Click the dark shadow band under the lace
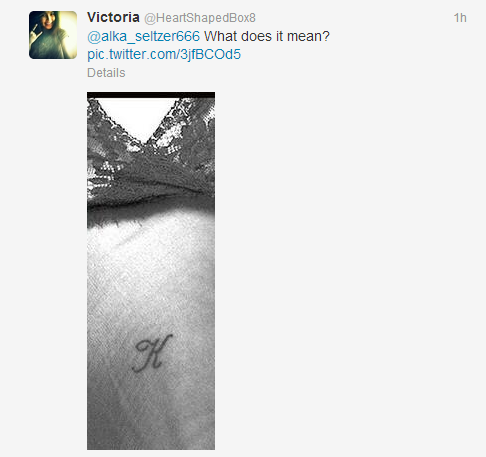 pos(151,213)
